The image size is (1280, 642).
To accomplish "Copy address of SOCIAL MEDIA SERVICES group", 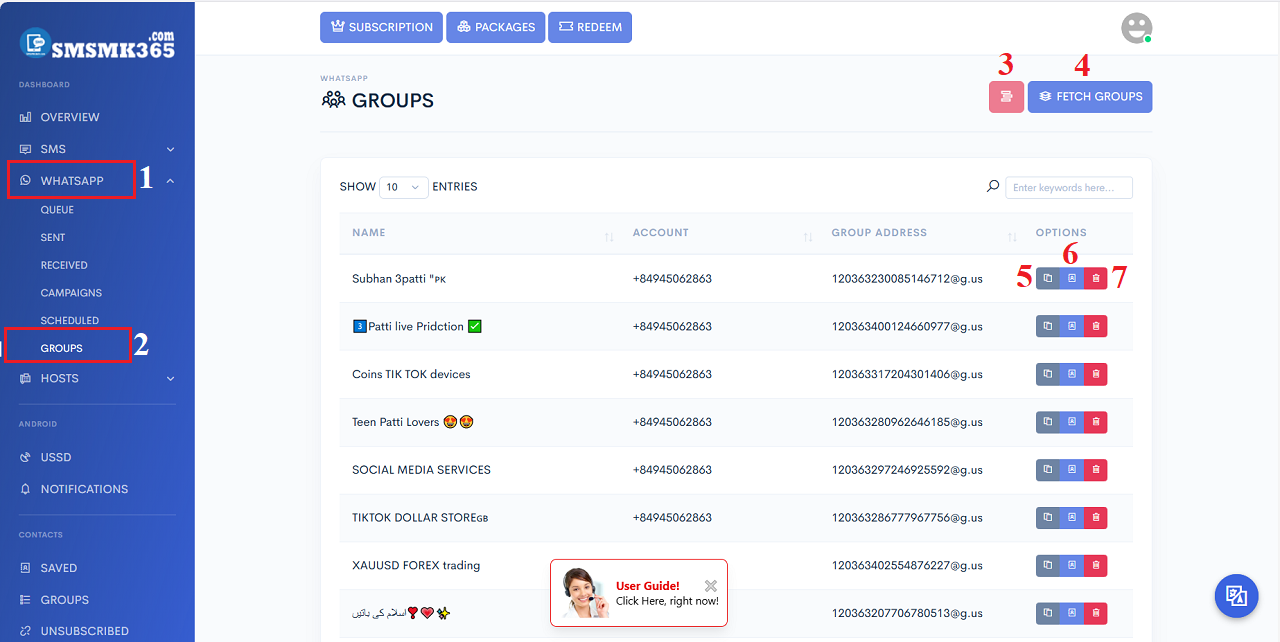I will [1047, 469].
